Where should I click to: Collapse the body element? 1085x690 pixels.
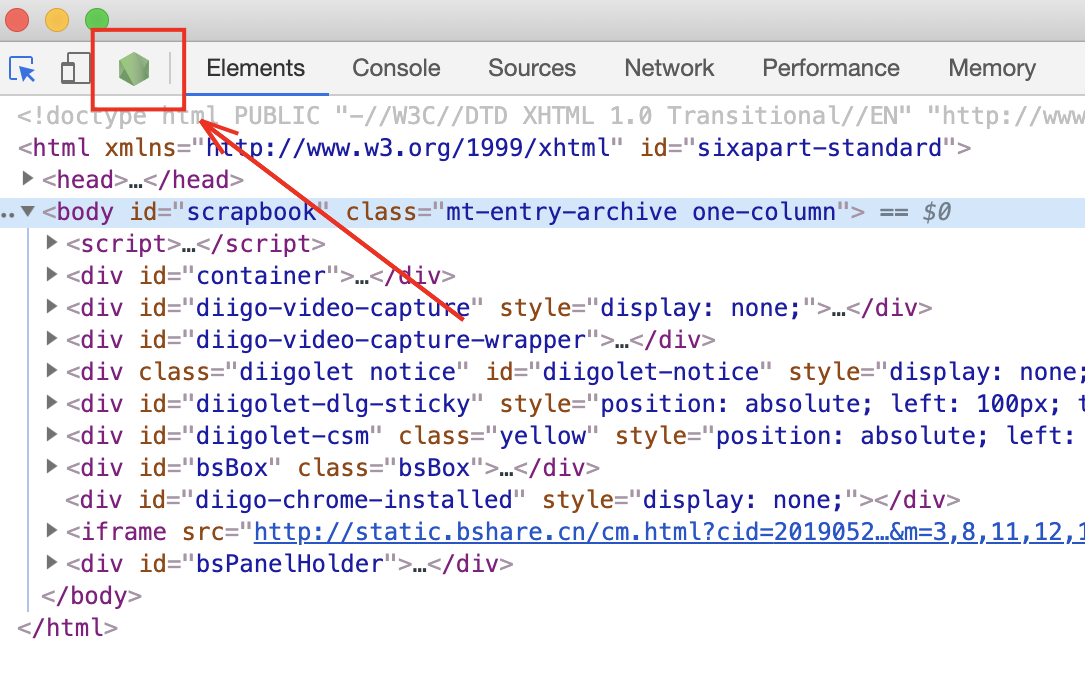pyautogui.click(x=28, y=211)
